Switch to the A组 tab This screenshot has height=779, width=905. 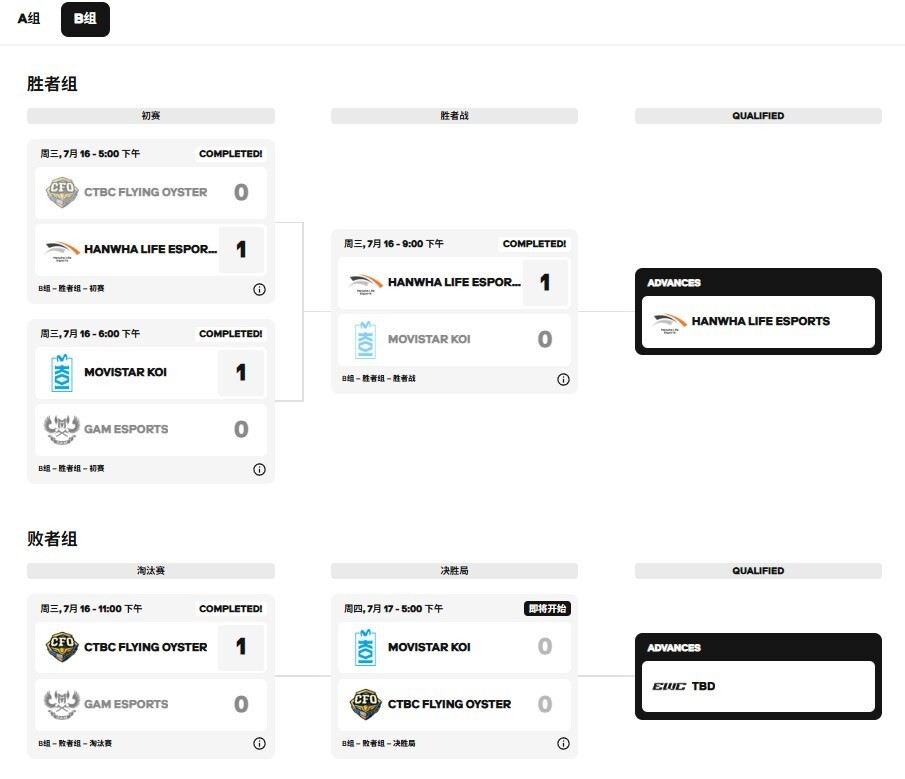[x=29, y=19]
